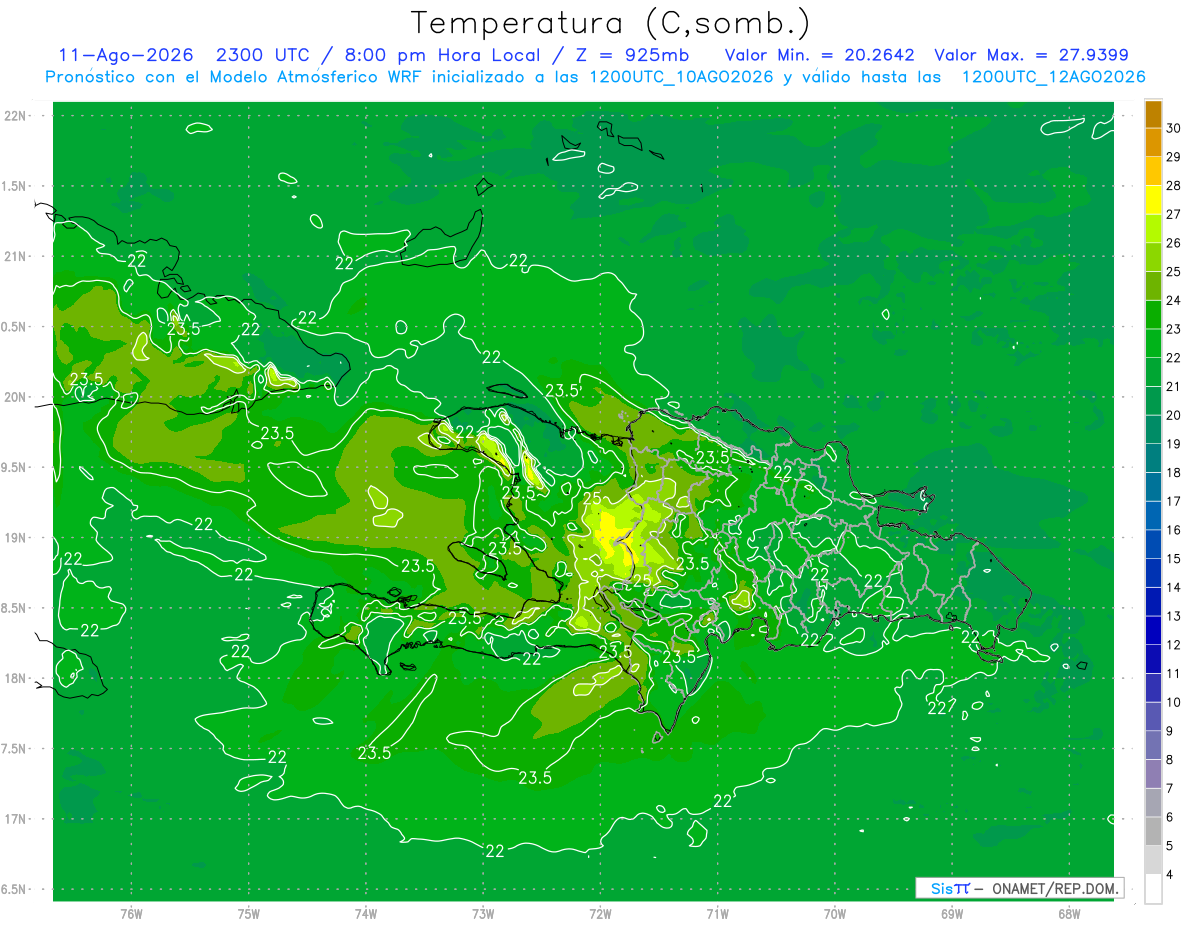Click the '7.5N' latitude axis label
The height and width of the screenshot is (927, 1200).
tap(15, 749)
